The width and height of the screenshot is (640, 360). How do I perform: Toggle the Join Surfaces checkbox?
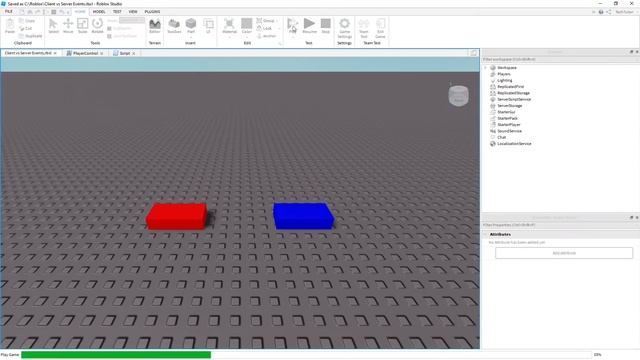pyautogui.click(x=109, y=36)
